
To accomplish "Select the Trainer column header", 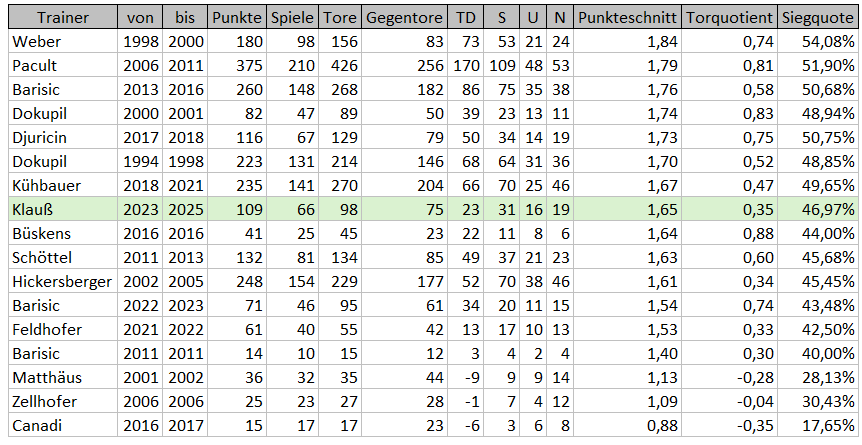I will [63, 18].
